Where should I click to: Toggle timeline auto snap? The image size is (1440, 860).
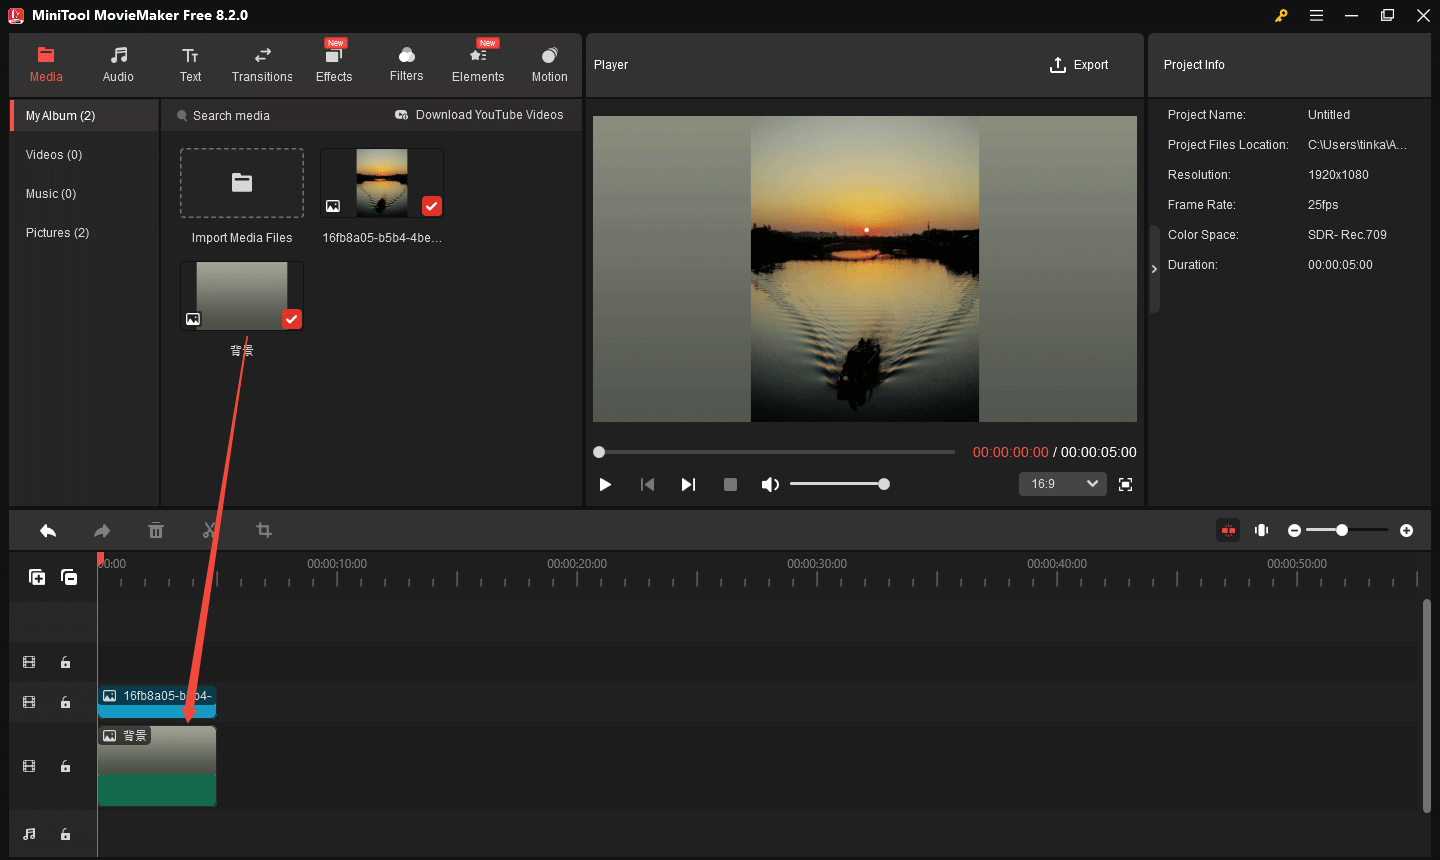[1228, 530]
